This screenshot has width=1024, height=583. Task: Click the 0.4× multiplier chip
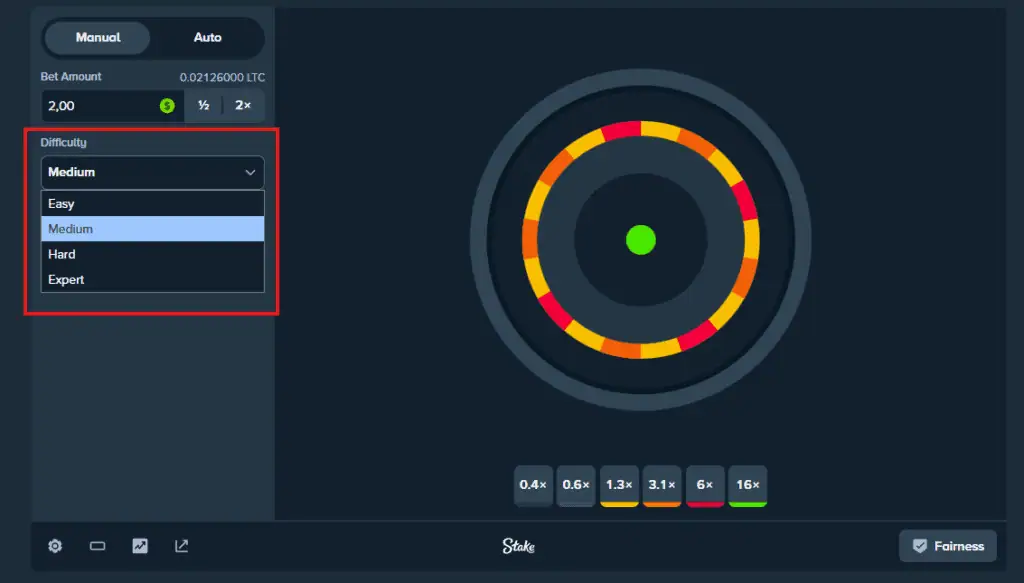click(533, 485)
